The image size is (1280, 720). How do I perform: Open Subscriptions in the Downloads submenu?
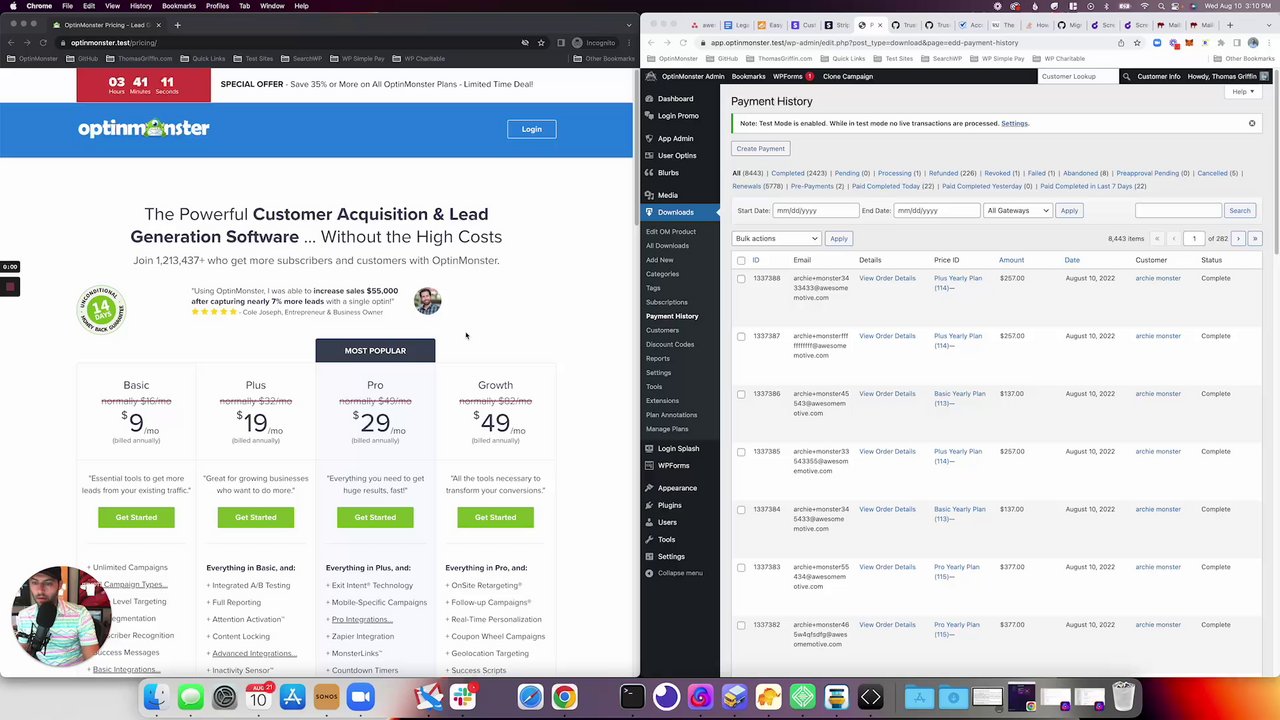coord(666,302)
